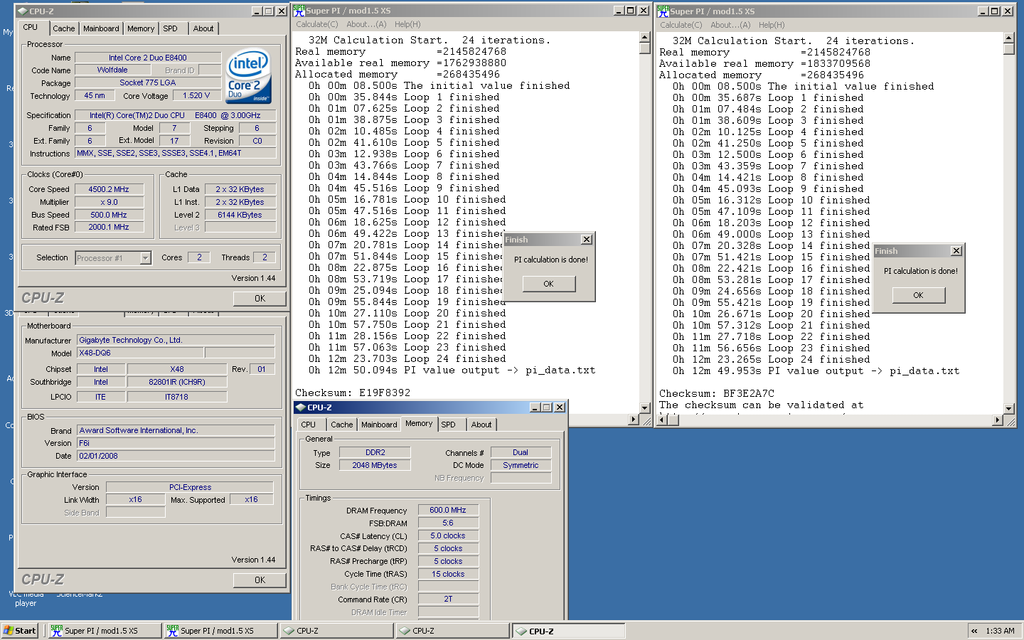Click the Core Speed value field
Image resolution: width=1024 pixels, height=640 pixels.
pos(108,189)
